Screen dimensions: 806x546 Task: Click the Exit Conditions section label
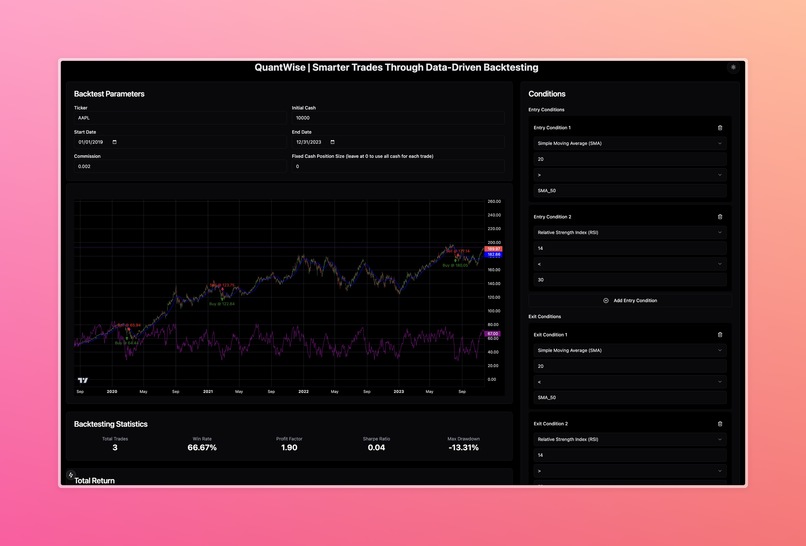(545, 317)
